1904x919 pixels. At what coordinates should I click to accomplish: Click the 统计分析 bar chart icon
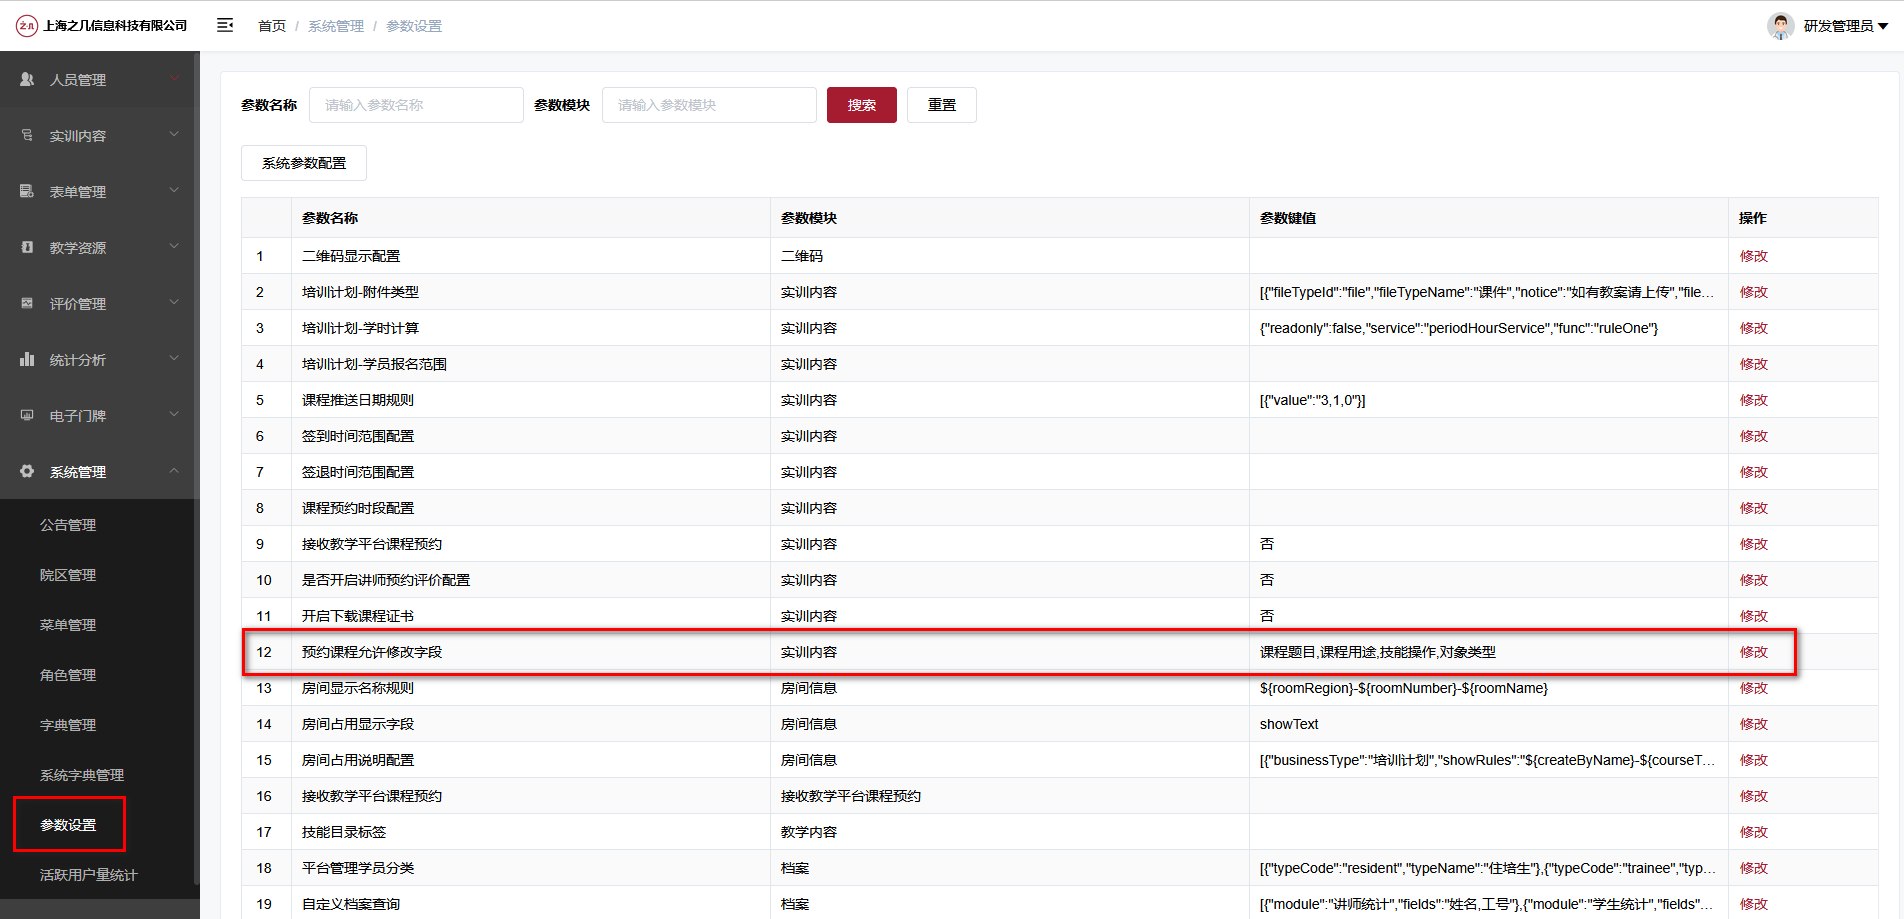click(x=27, y=359)
